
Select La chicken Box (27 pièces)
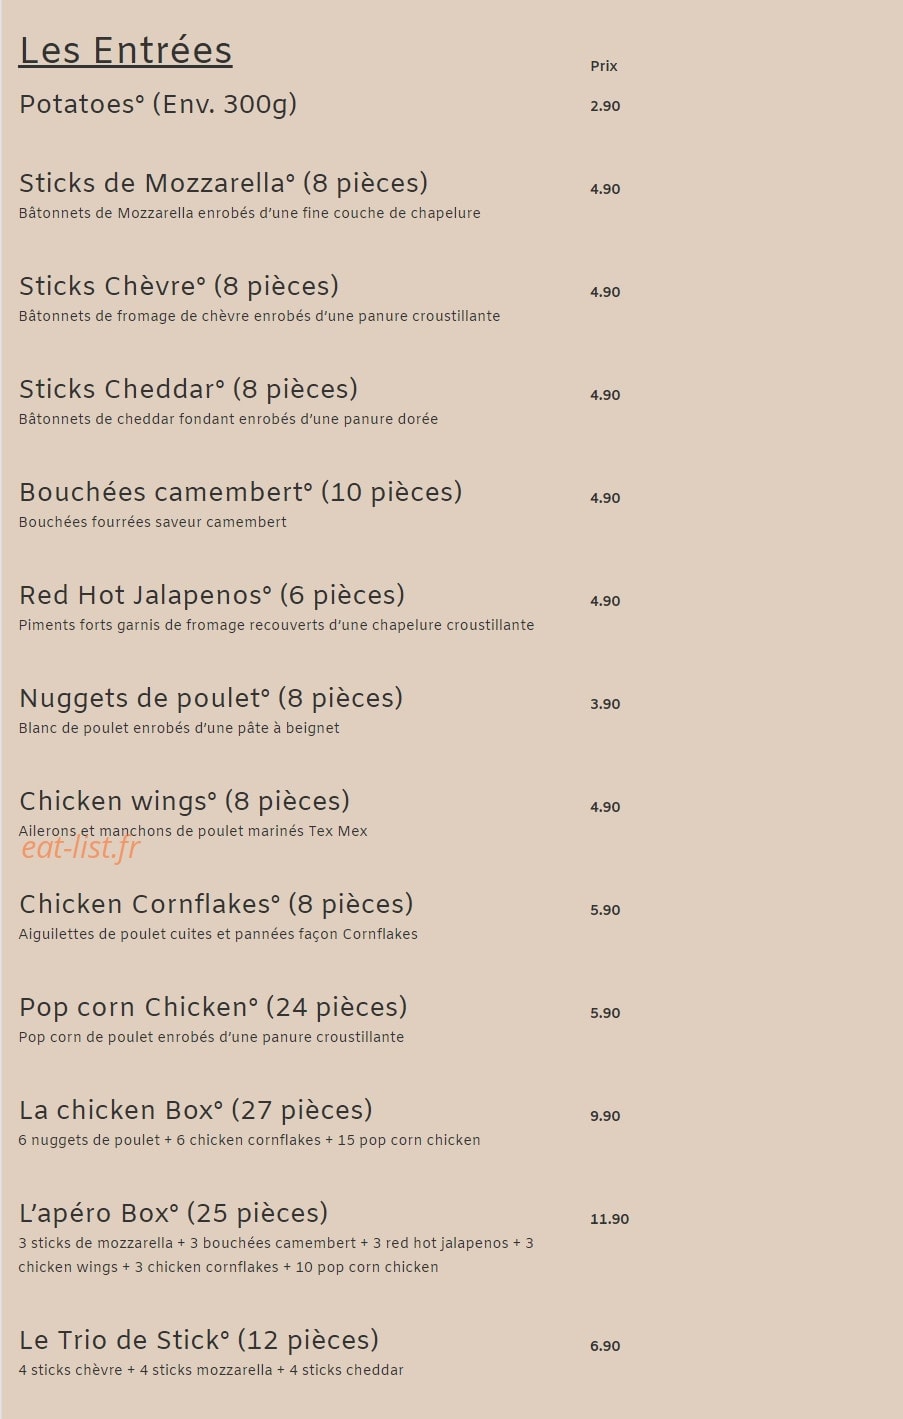tap(196, 1110)
